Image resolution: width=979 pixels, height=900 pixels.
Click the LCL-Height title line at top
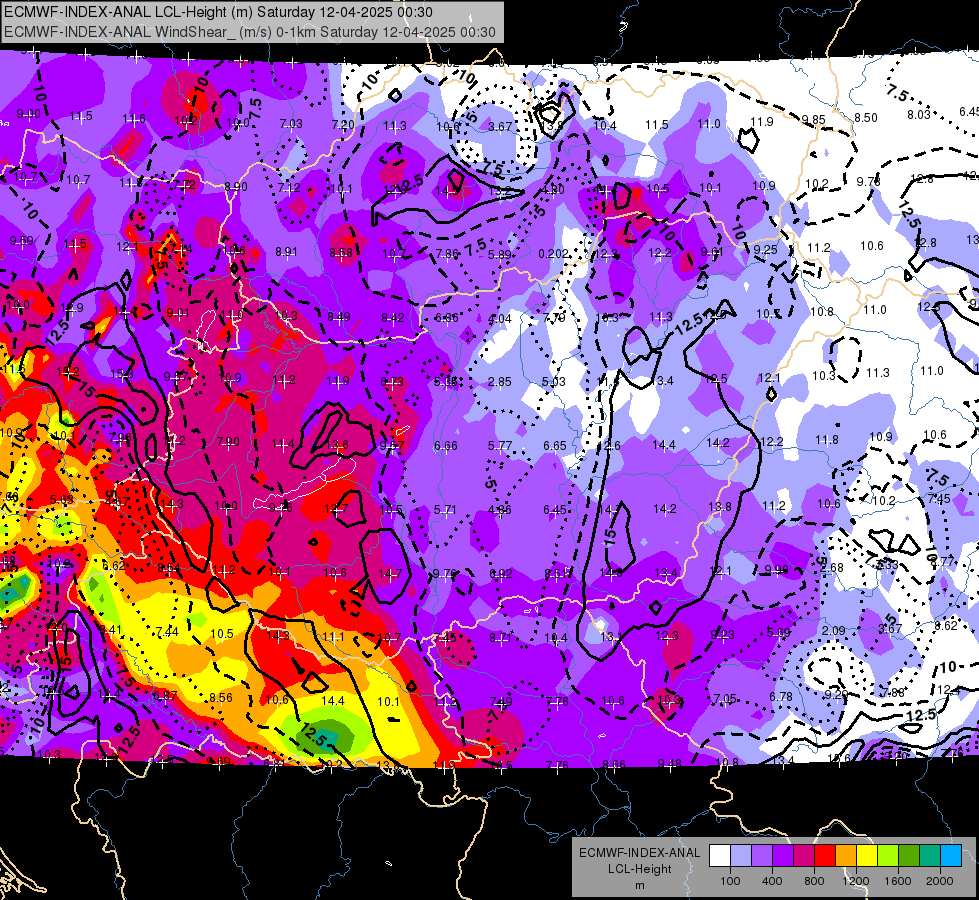click(x=219, y=12)
